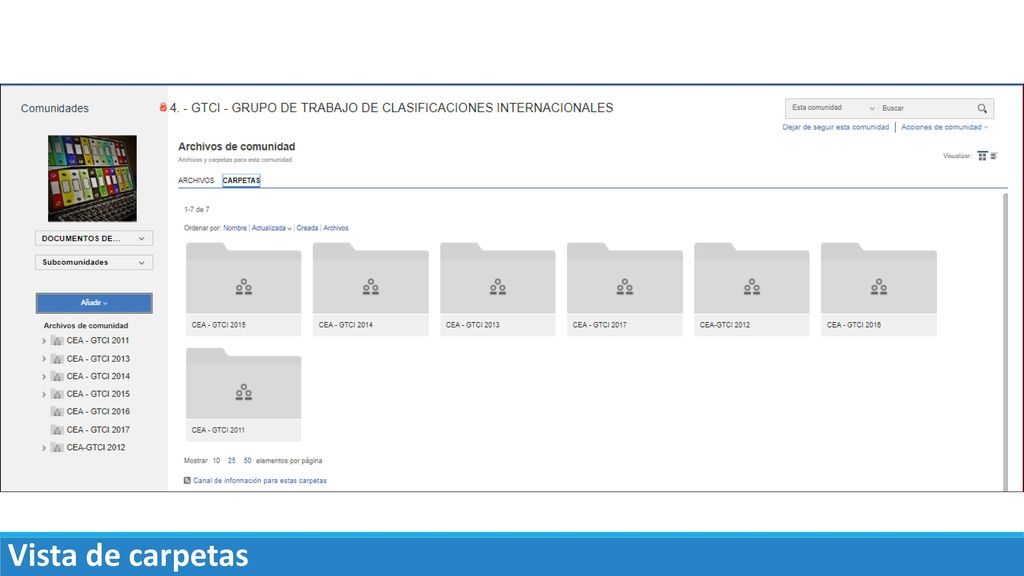Expand CEA - GTCI 2014 tree node
Image resolution: width=1024 pixels, height=576 pixels.
[x=44, y=377]
